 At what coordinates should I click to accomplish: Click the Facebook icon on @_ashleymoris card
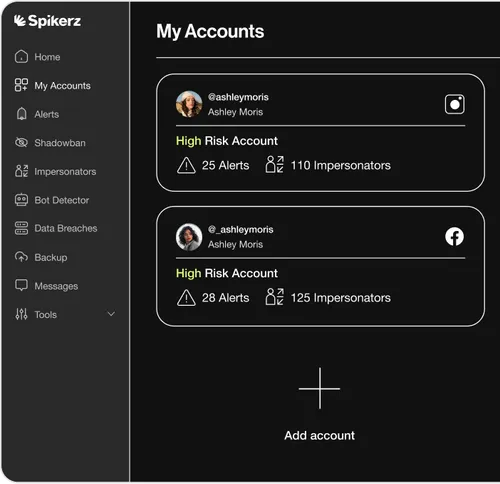[455, 237]
